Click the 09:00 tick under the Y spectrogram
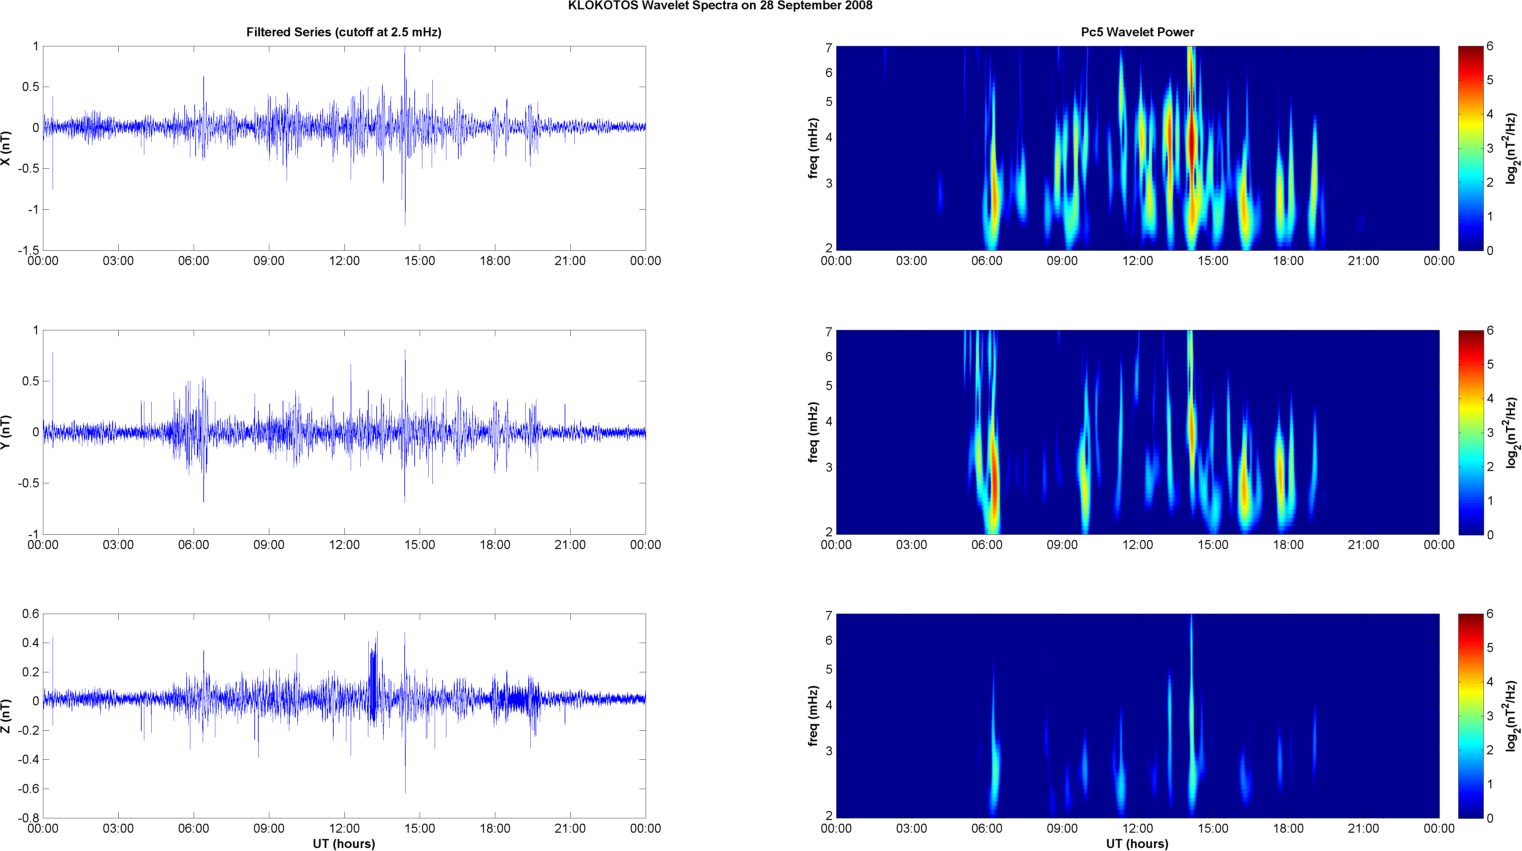 [1062, 545]
